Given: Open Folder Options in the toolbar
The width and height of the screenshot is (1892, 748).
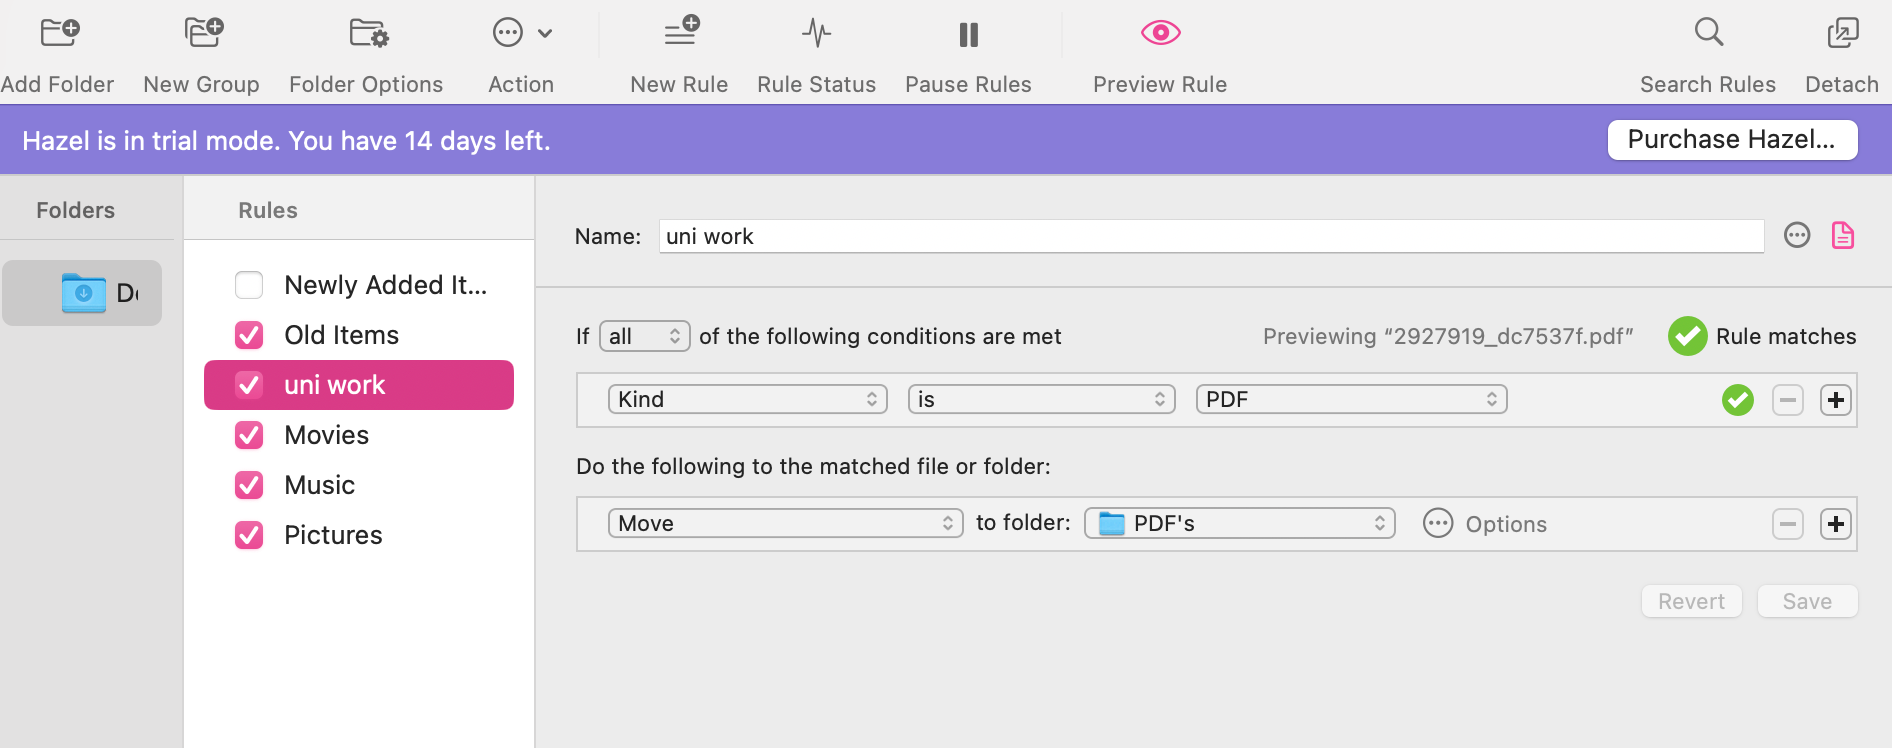Looking at the screenshot, I should point(367,34).
